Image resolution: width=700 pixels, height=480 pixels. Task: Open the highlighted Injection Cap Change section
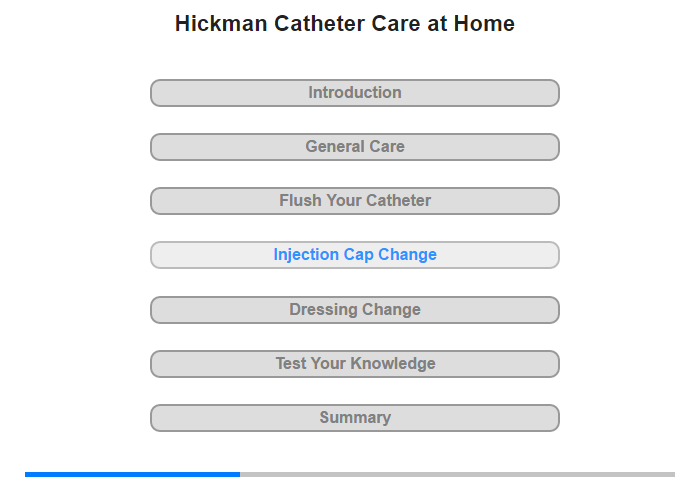coord(355,255)
